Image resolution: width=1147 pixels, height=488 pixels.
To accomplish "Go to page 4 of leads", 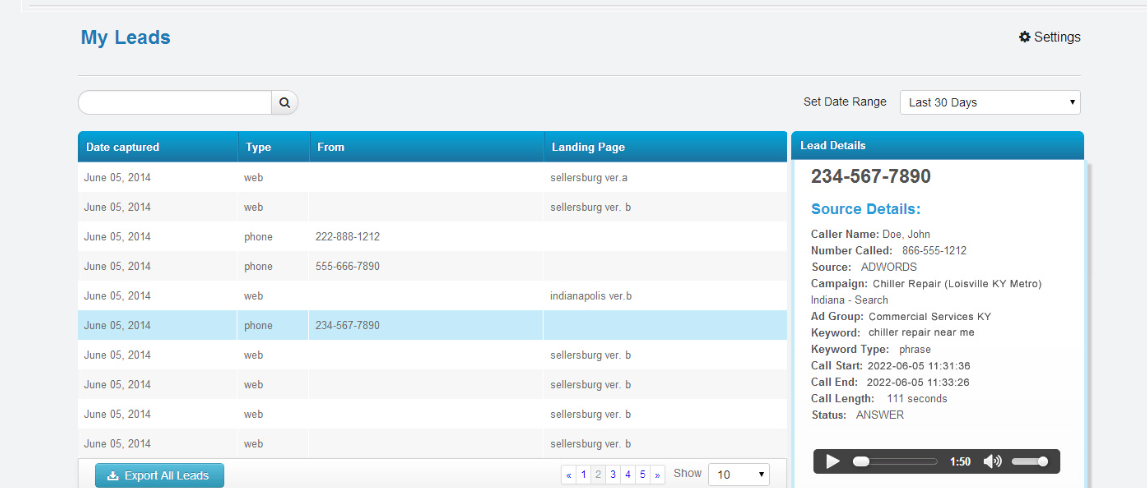I will click(x=628, y=474).
